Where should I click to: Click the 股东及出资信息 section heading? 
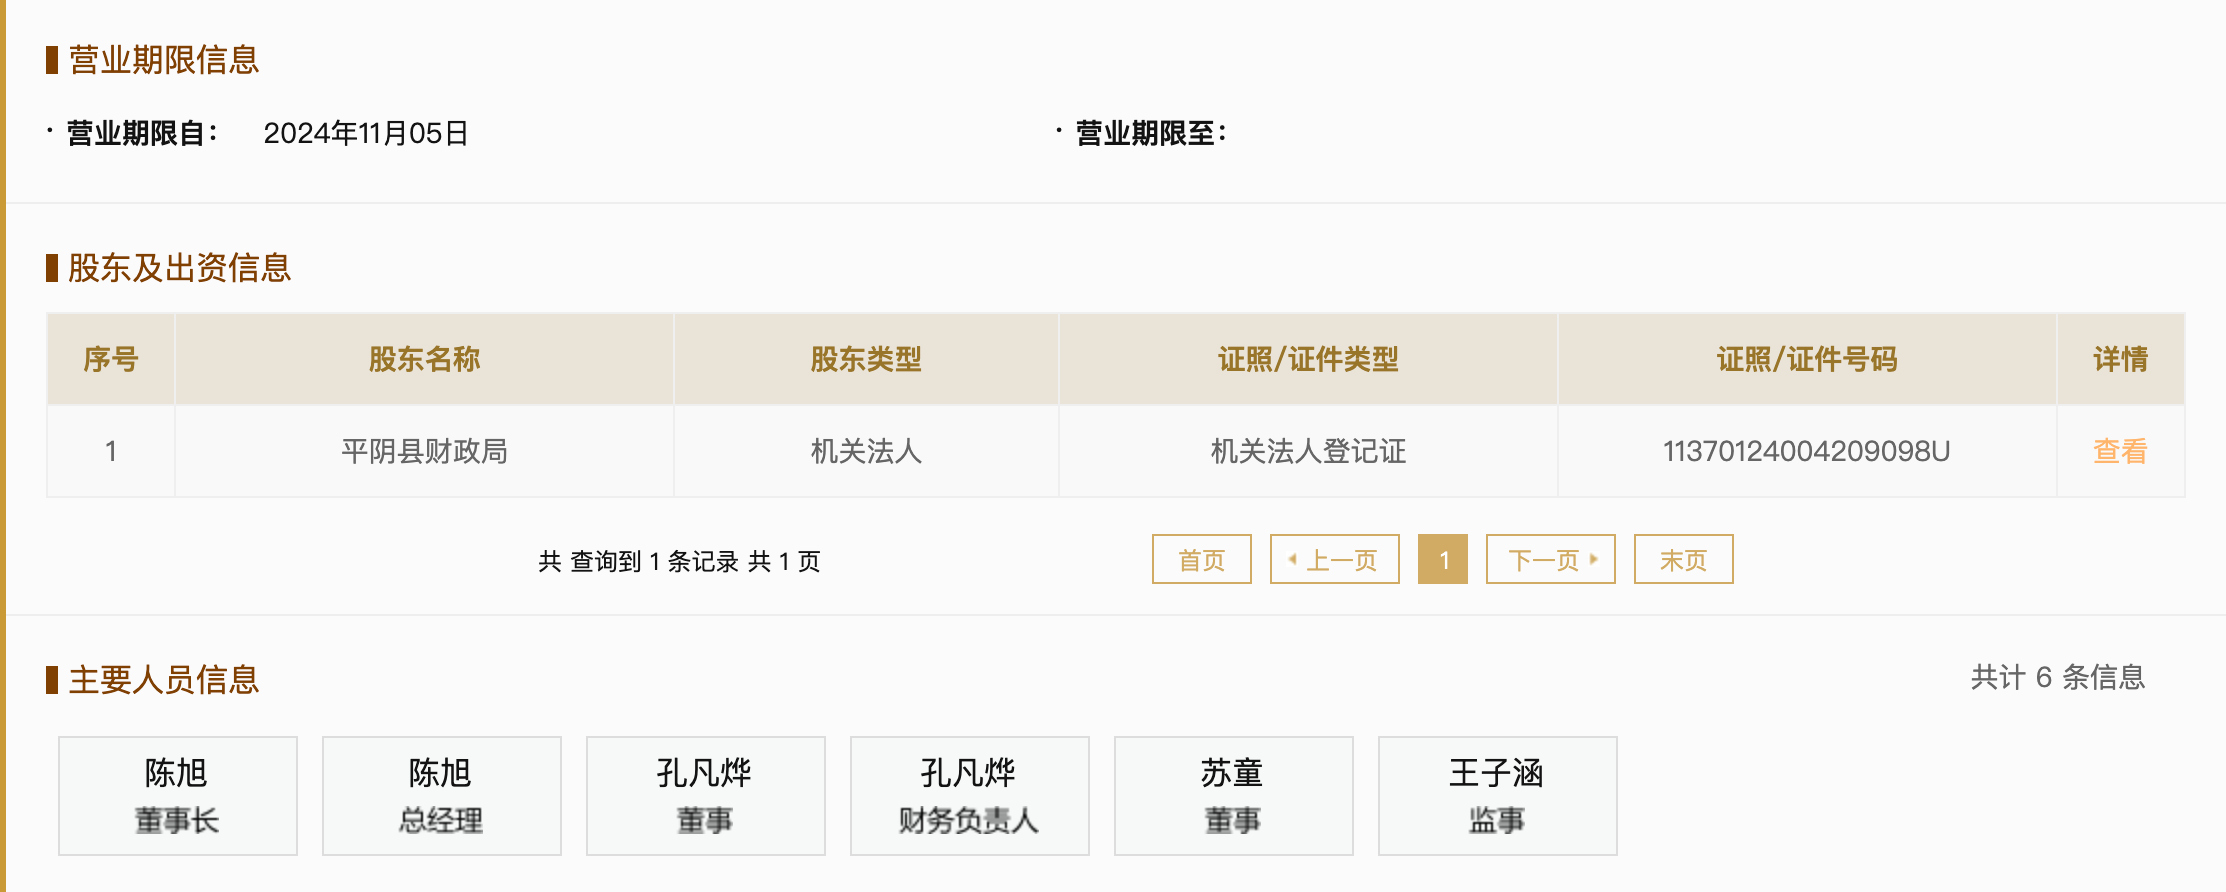[x=179, y=268]
